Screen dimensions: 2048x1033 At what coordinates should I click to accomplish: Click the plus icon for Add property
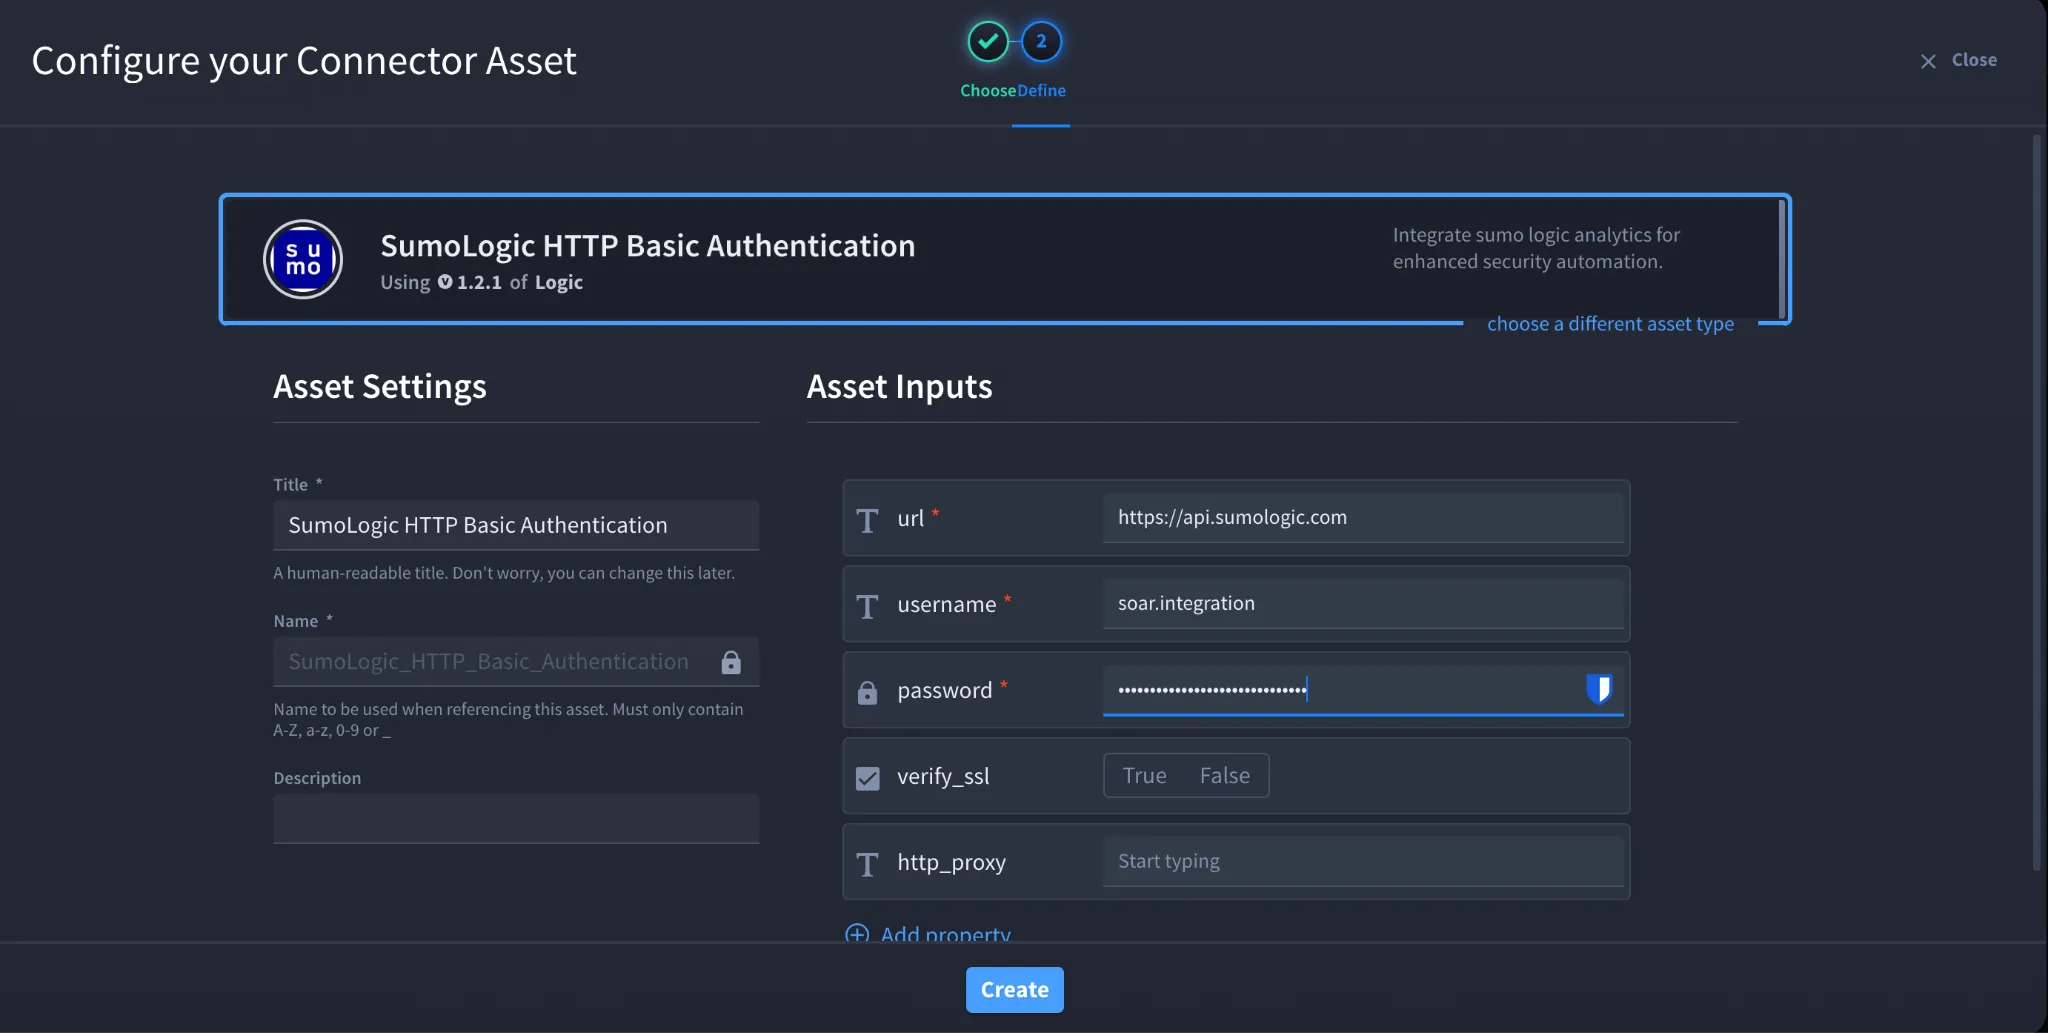[857, 935]
